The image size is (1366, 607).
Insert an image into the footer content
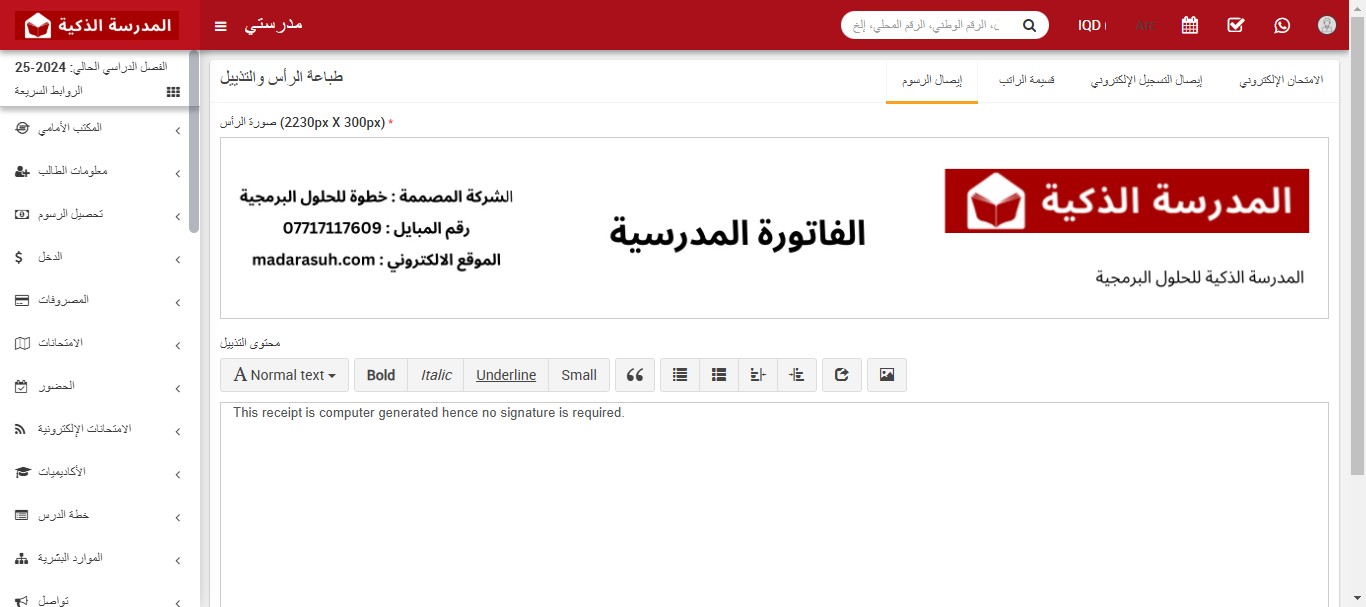coord(886,374)
